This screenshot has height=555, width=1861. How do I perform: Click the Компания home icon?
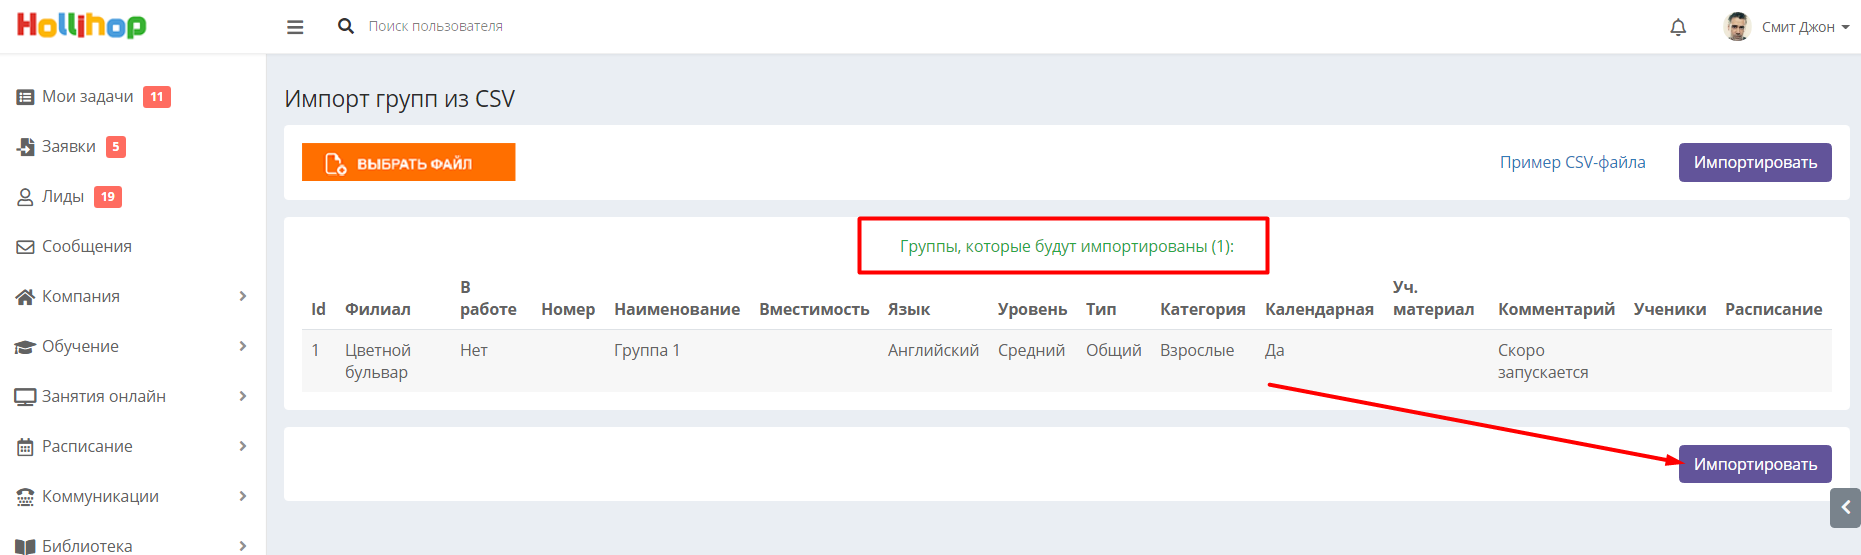[26, 297]
